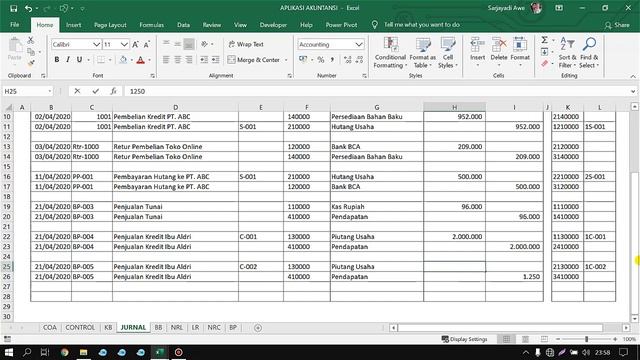Switch to the CONTROL sheet tab
The image size is (640, 360).
[x=80, y=327]
